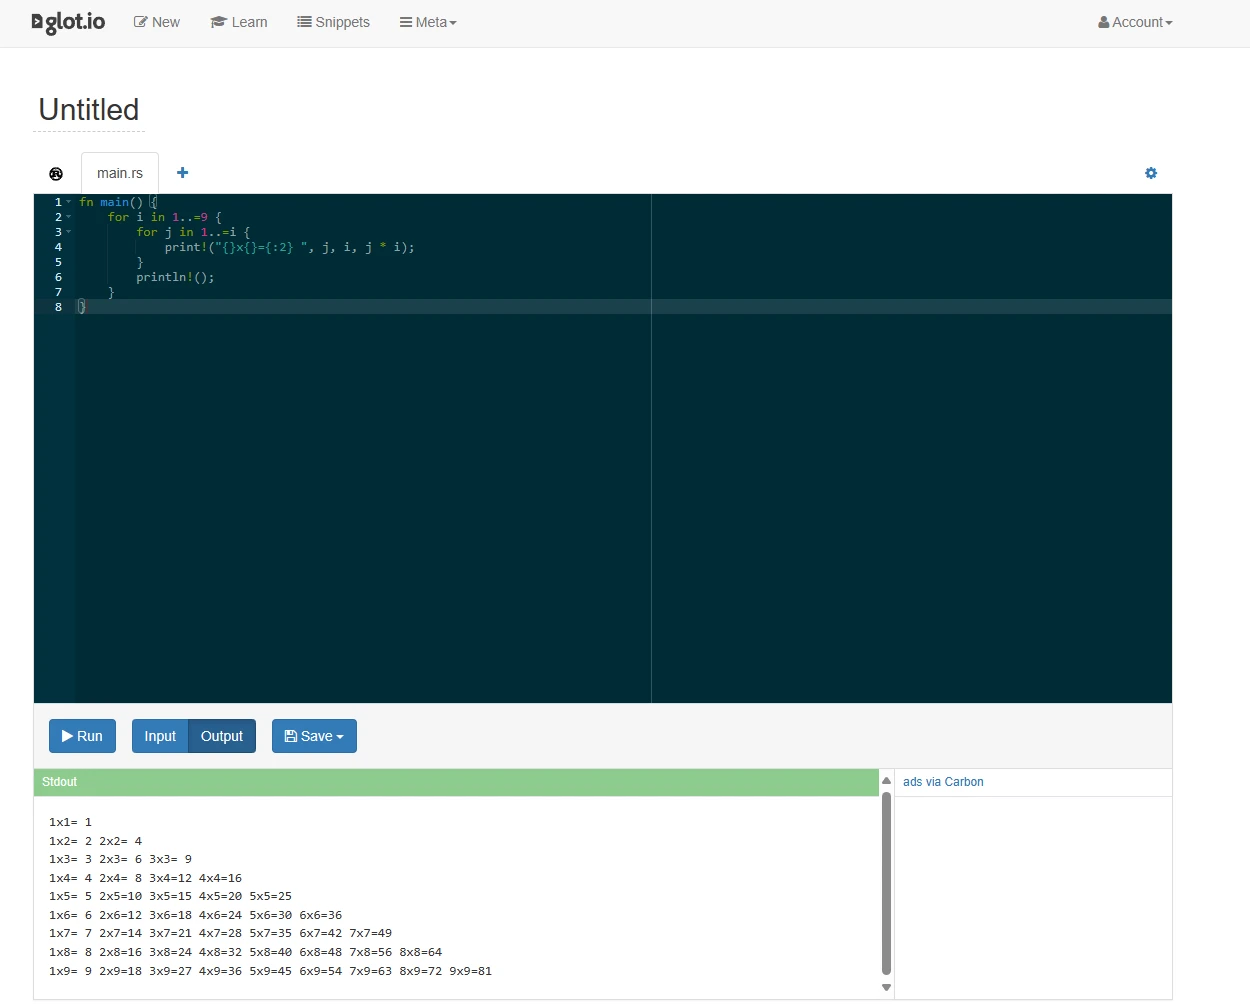Click the 'fn main()' code line
This screenshot has width=1250, height=1008.
click(x=118, y=202)
